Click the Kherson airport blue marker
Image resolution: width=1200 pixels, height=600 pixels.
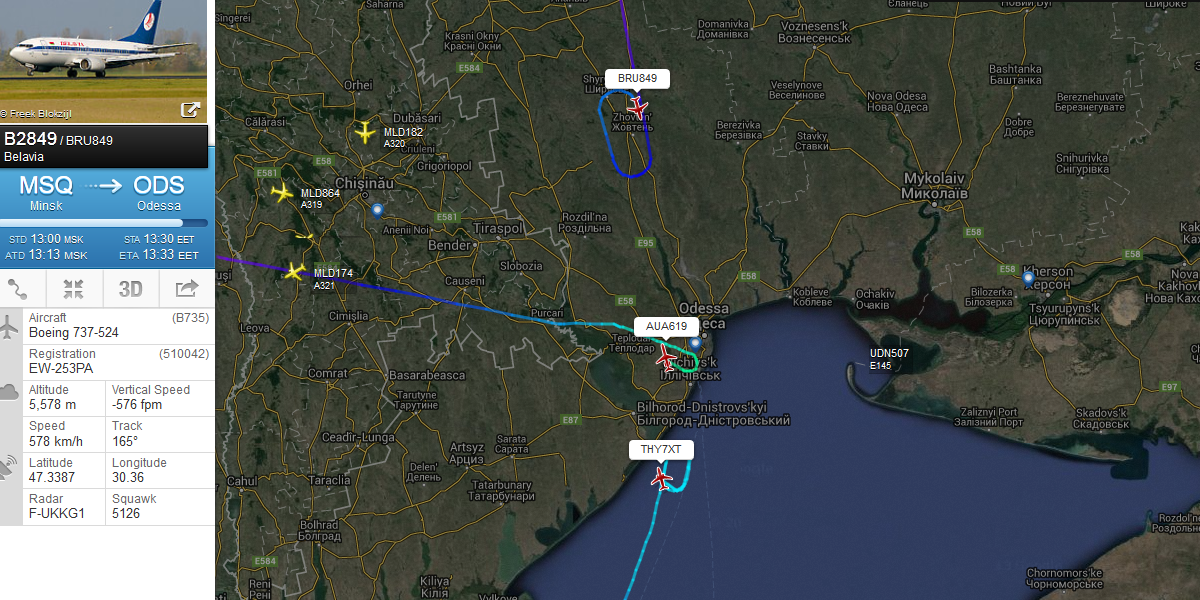pos(1028,277)
